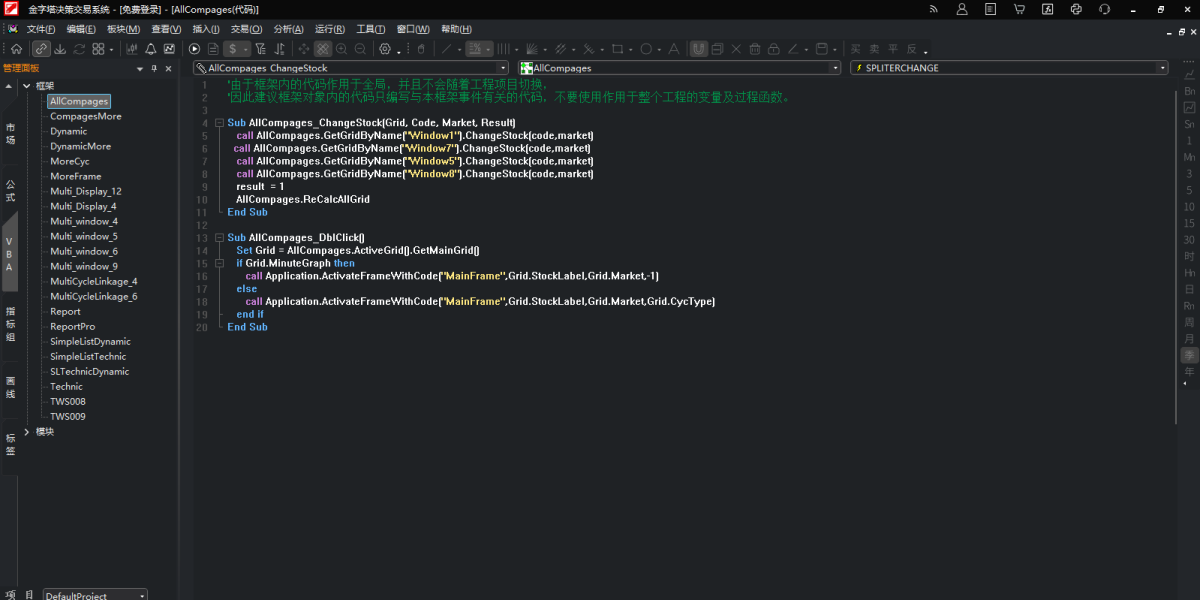Image resolution: width=1200 pixels, height=600 pixels.
Task: Toggle the magnet snap tool
Action: coord(699,49)
